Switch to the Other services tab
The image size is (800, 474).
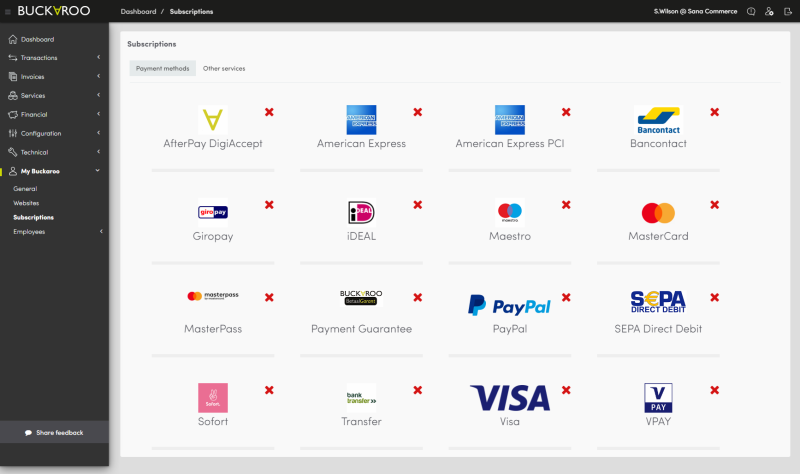(x=223, y=68)
